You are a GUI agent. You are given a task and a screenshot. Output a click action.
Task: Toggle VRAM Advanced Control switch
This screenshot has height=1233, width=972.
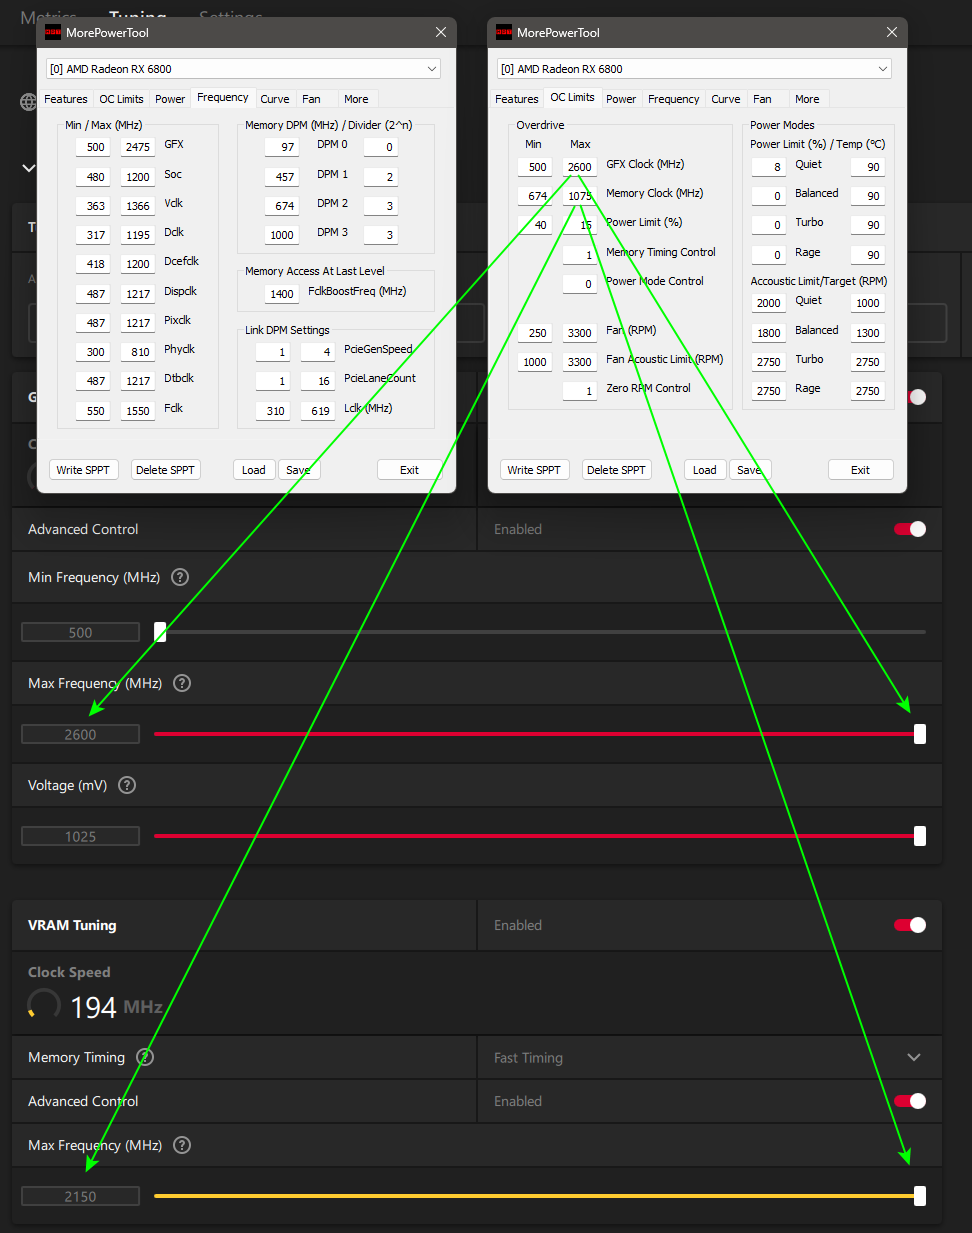[x=910, y=1101]
